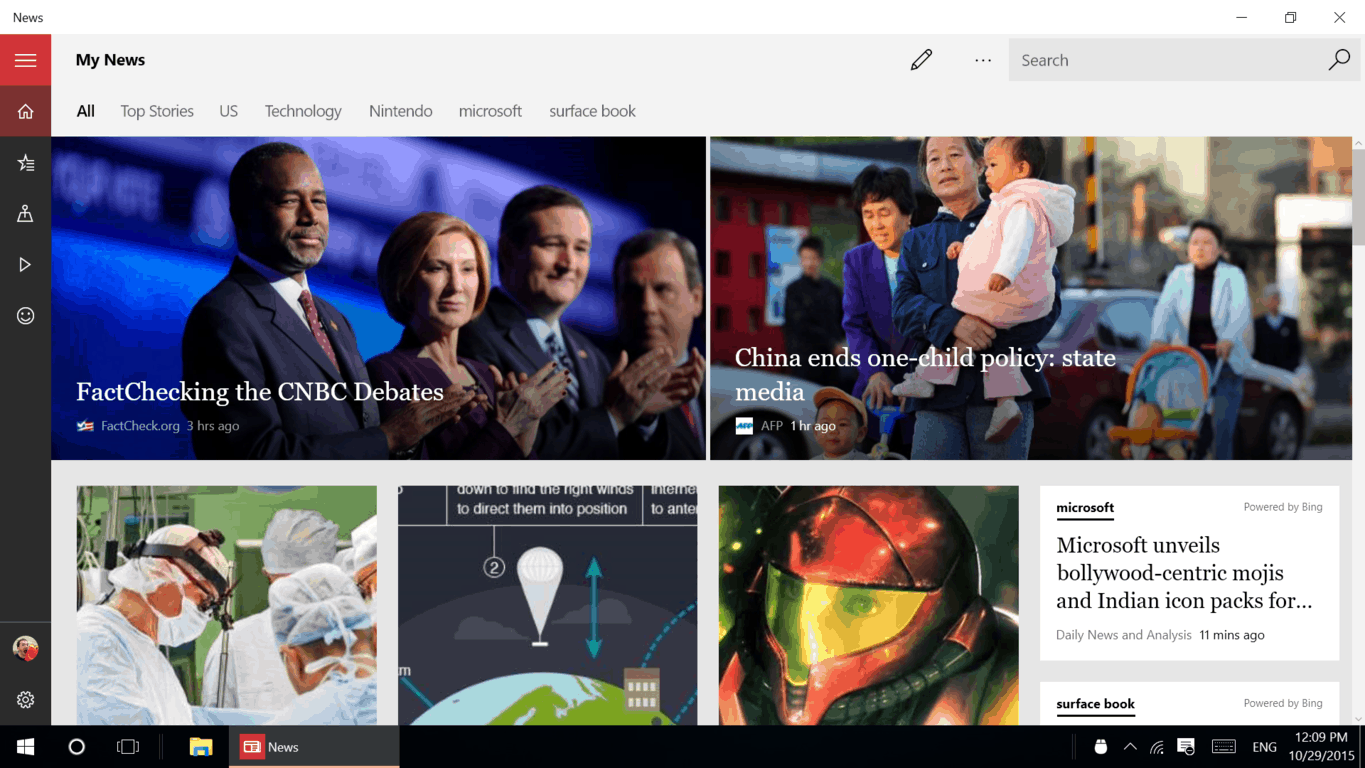Switch to the microsoft tab
1365x768 pixels.
pyautogui.click(x=490, y=111)
